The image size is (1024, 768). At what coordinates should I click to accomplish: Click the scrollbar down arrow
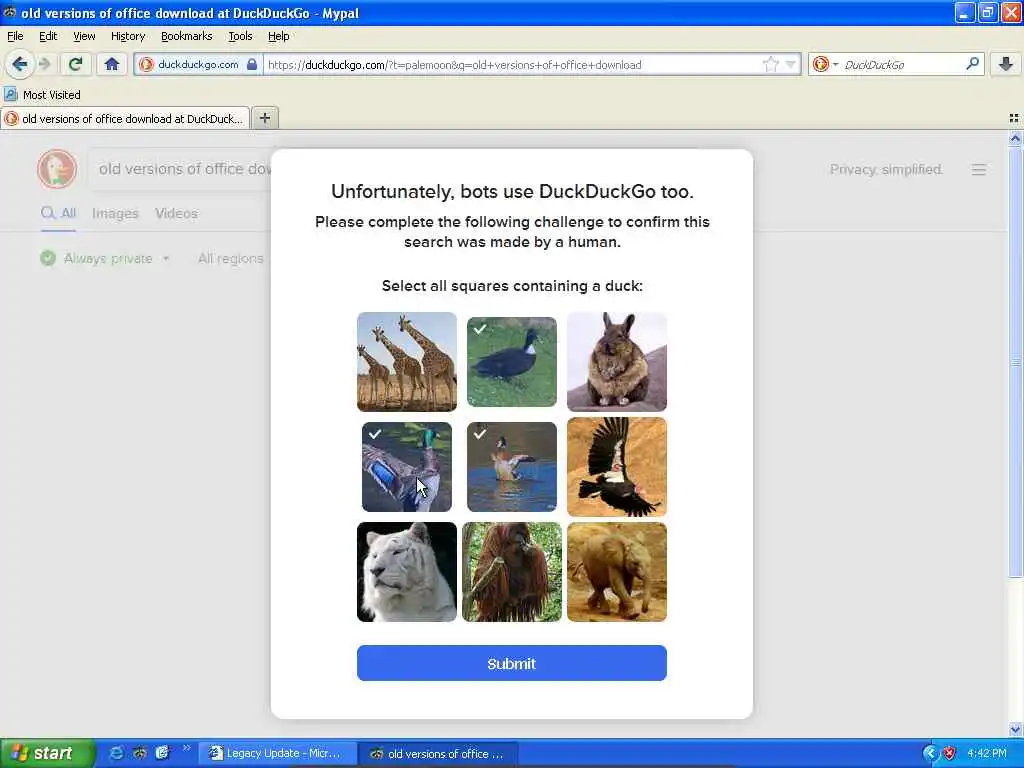(x=1015, y=729)
